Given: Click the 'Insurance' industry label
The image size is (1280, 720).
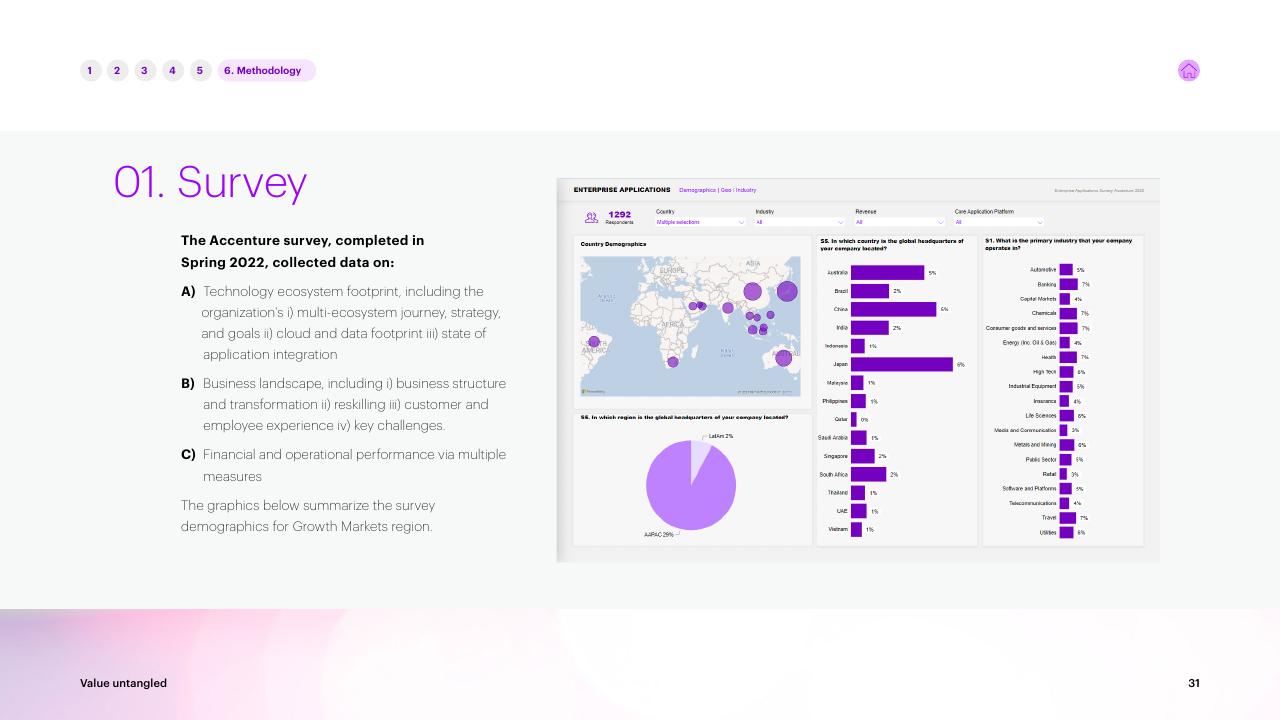Looking at the screenshot, I should (x=1045, y=401).
